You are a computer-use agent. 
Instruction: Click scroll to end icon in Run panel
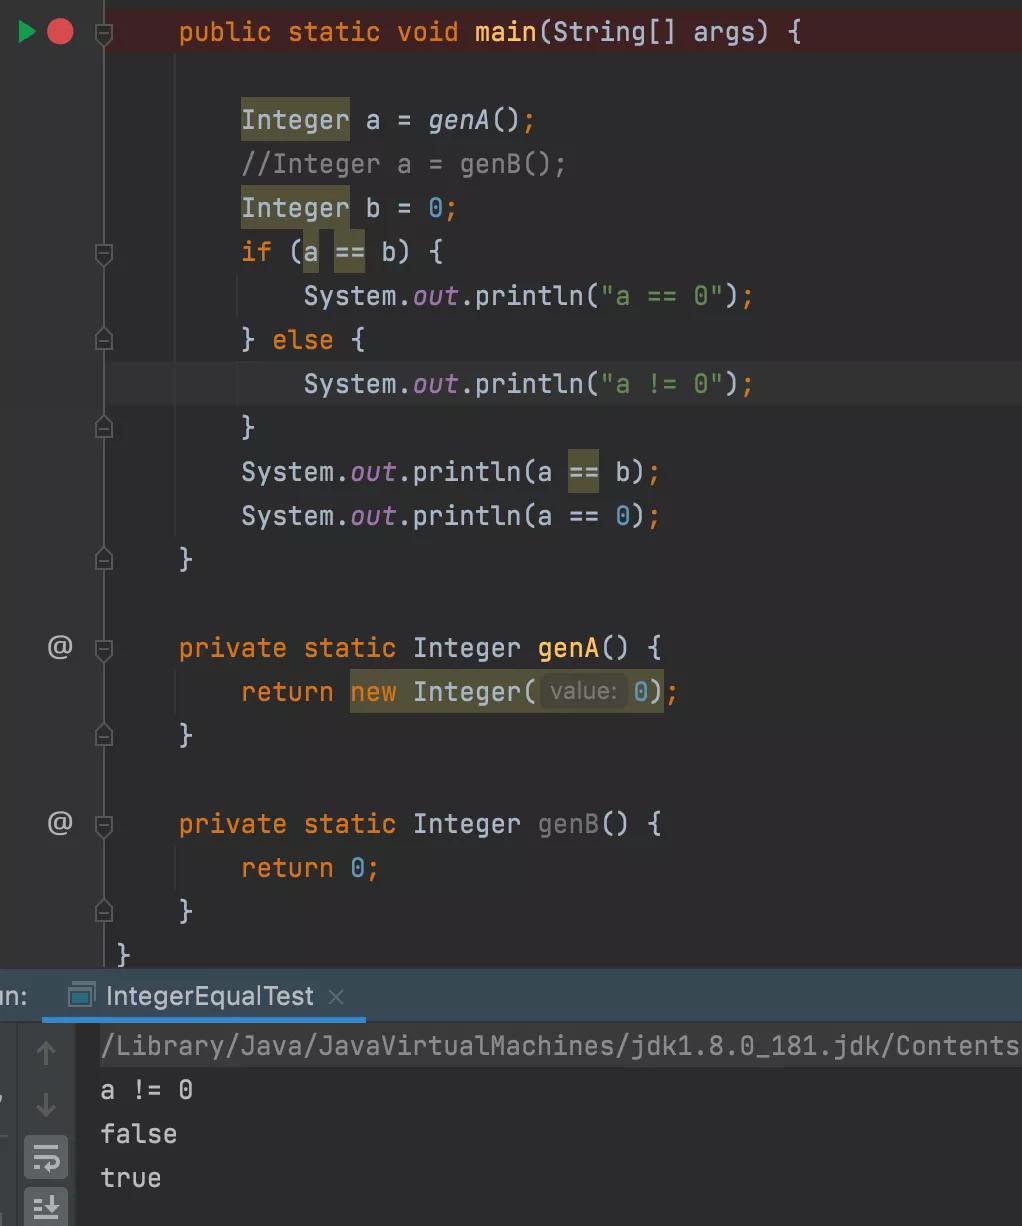46,1207
